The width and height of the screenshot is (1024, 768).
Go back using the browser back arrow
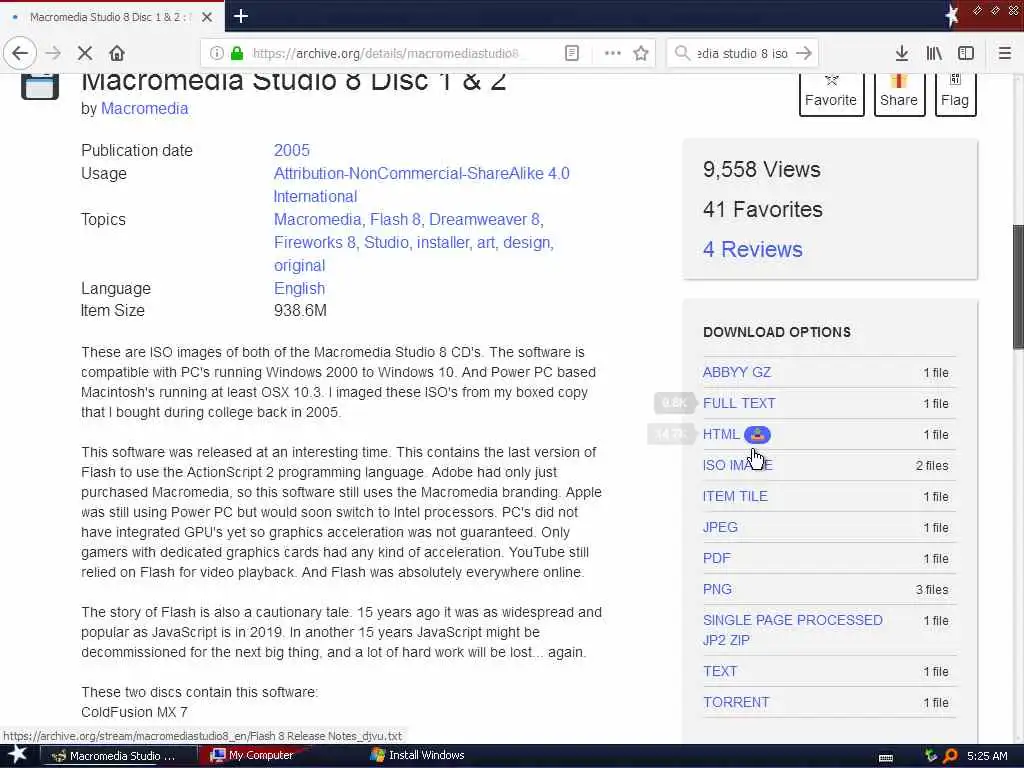pos(20,53)
